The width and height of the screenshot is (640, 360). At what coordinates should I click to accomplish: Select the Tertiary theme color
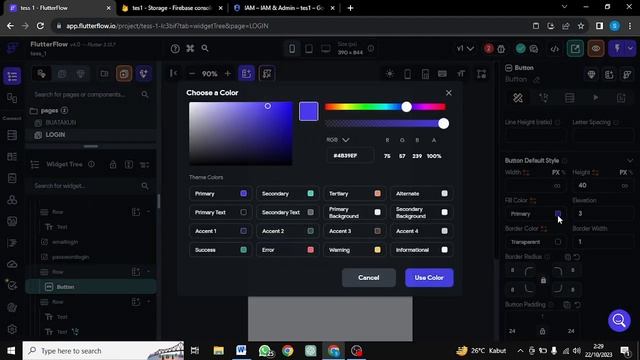pyautogui.click(x=354, y=193)
